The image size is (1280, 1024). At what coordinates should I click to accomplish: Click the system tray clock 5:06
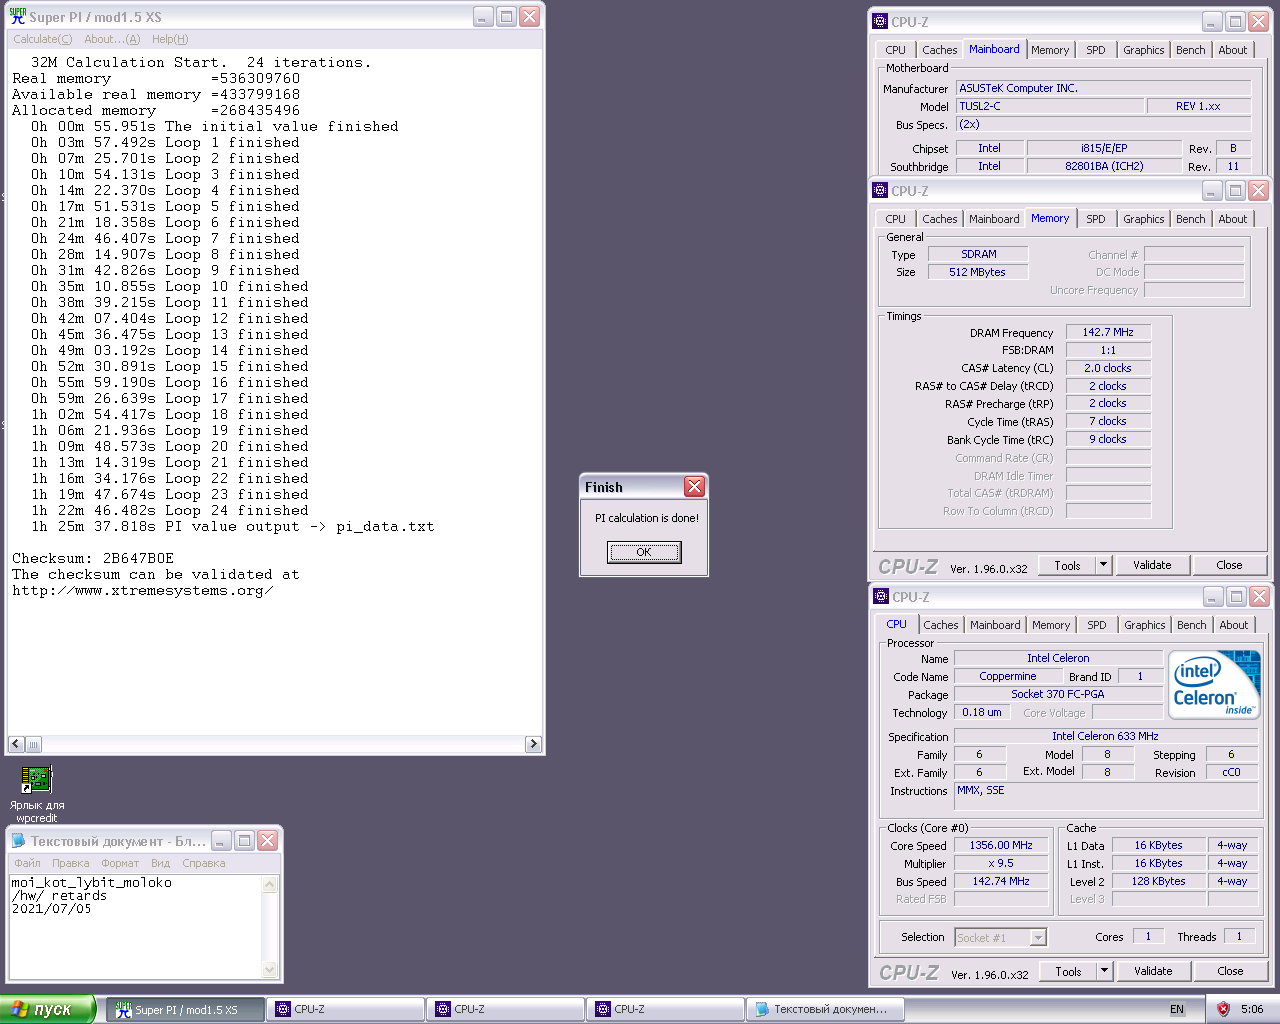pos(1251,1009)
